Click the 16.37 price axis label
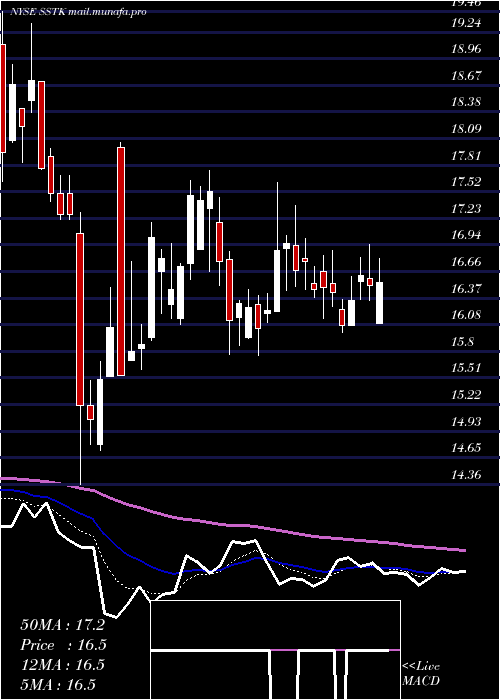The image size is (500, 700). 467,288
